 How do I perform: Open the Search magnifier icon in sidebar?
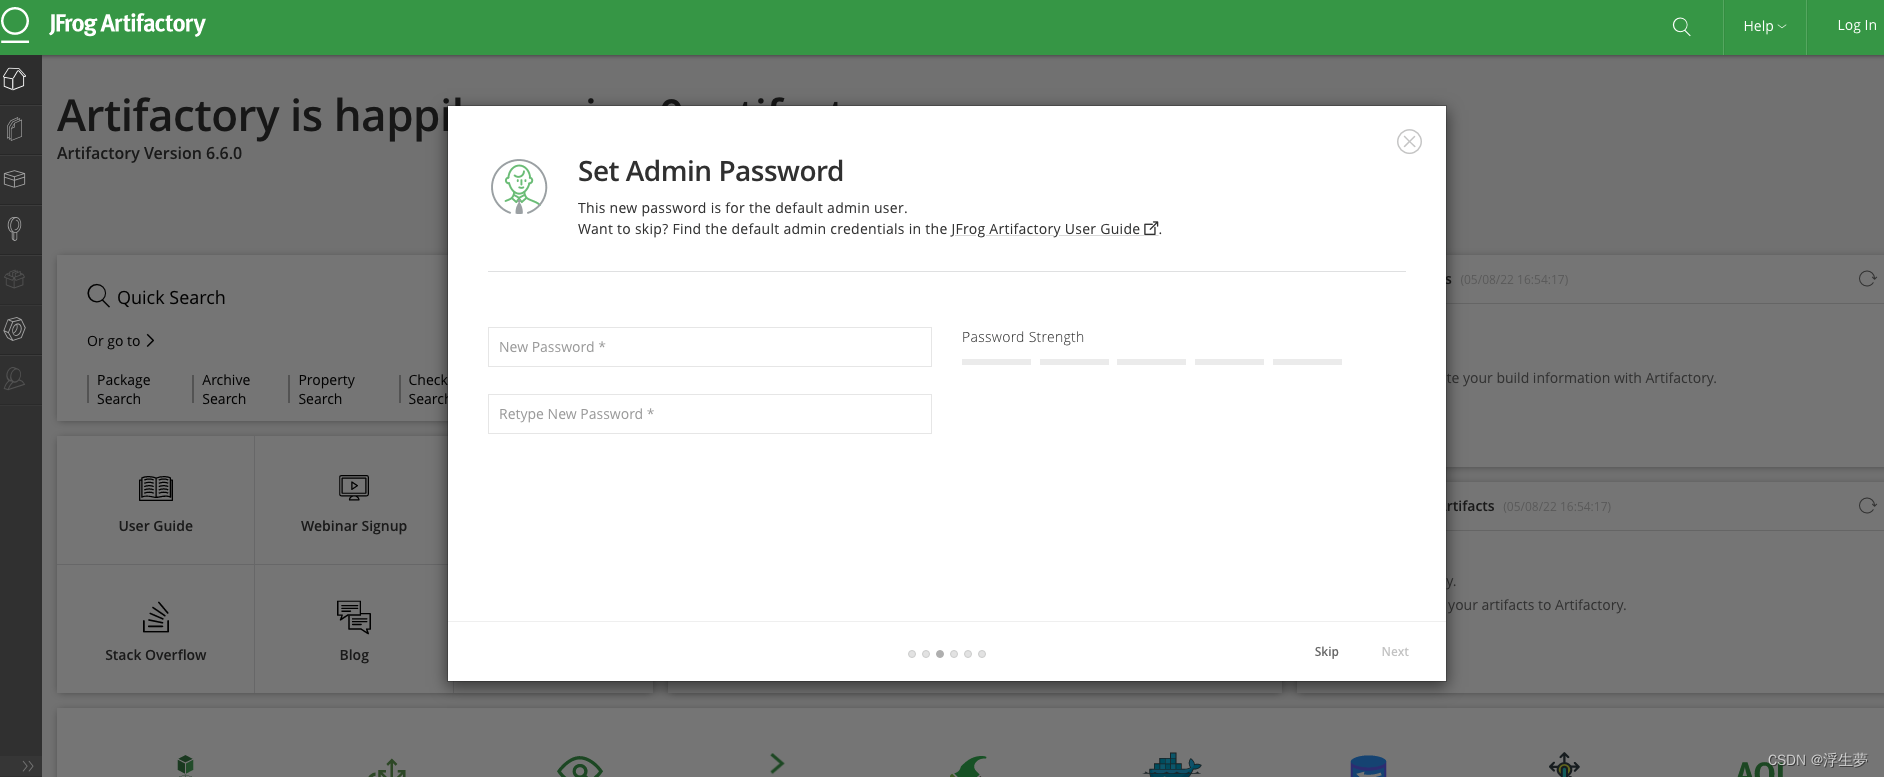(15, 229)
